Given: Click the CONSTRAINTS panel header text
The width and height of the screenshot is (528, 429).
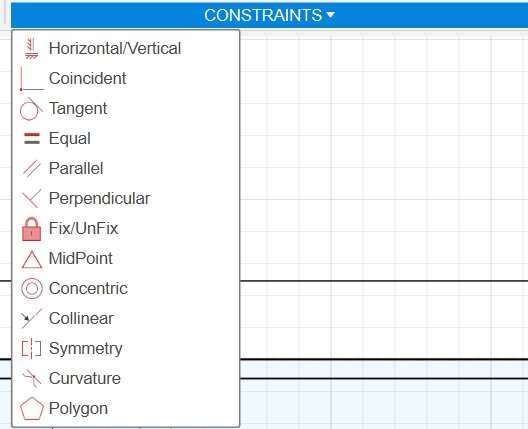Looking at the screenshot, I should (x=263, y=15).
